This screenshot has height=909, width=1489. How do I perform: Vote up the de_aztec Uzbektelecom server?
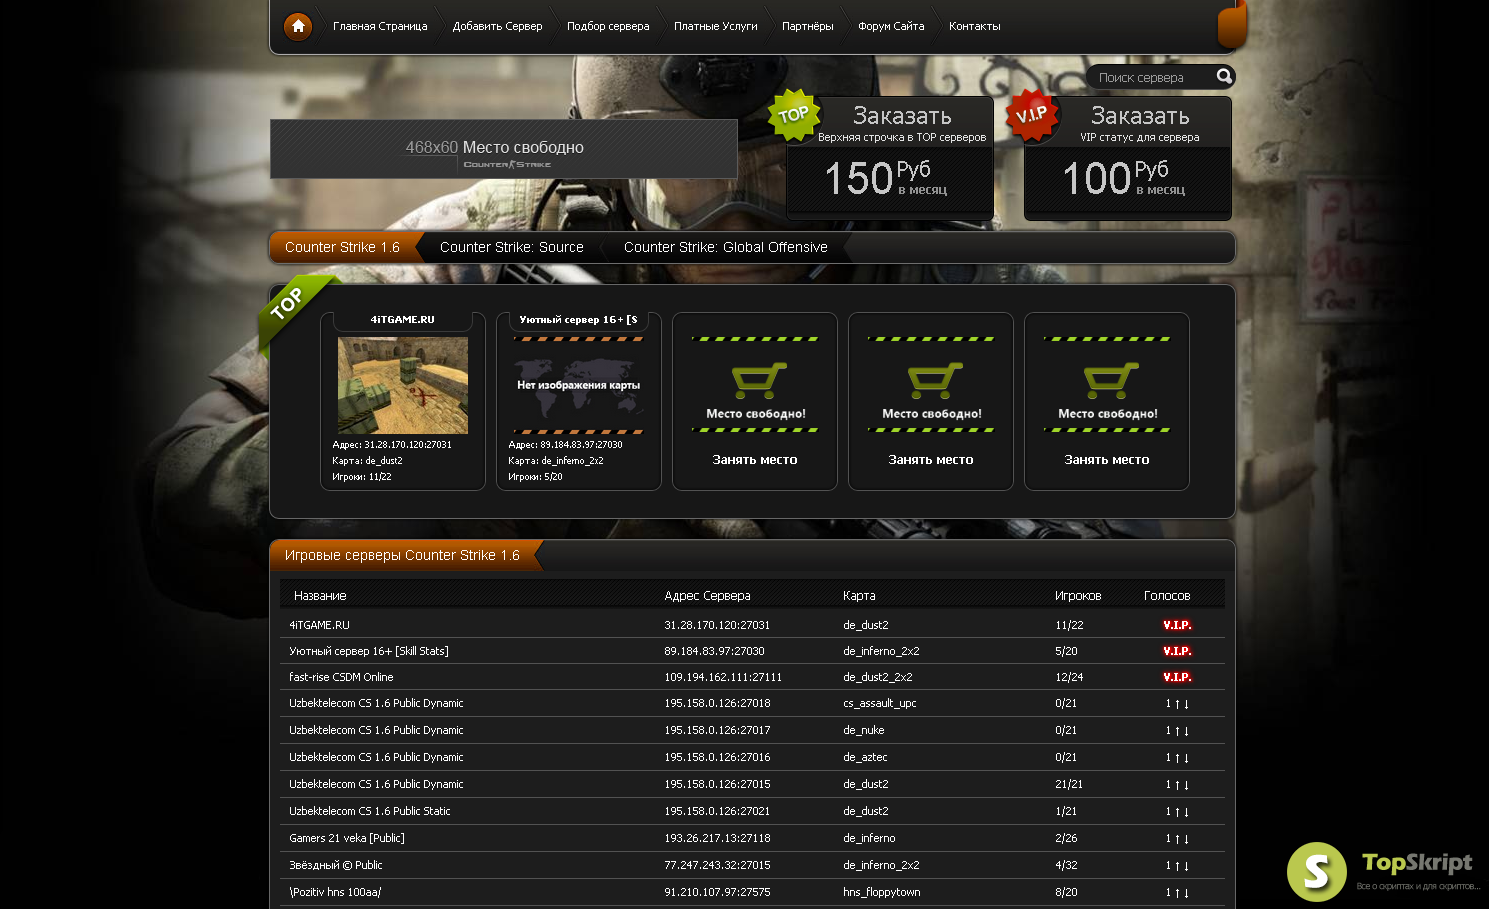click(x=1177, y=758)
